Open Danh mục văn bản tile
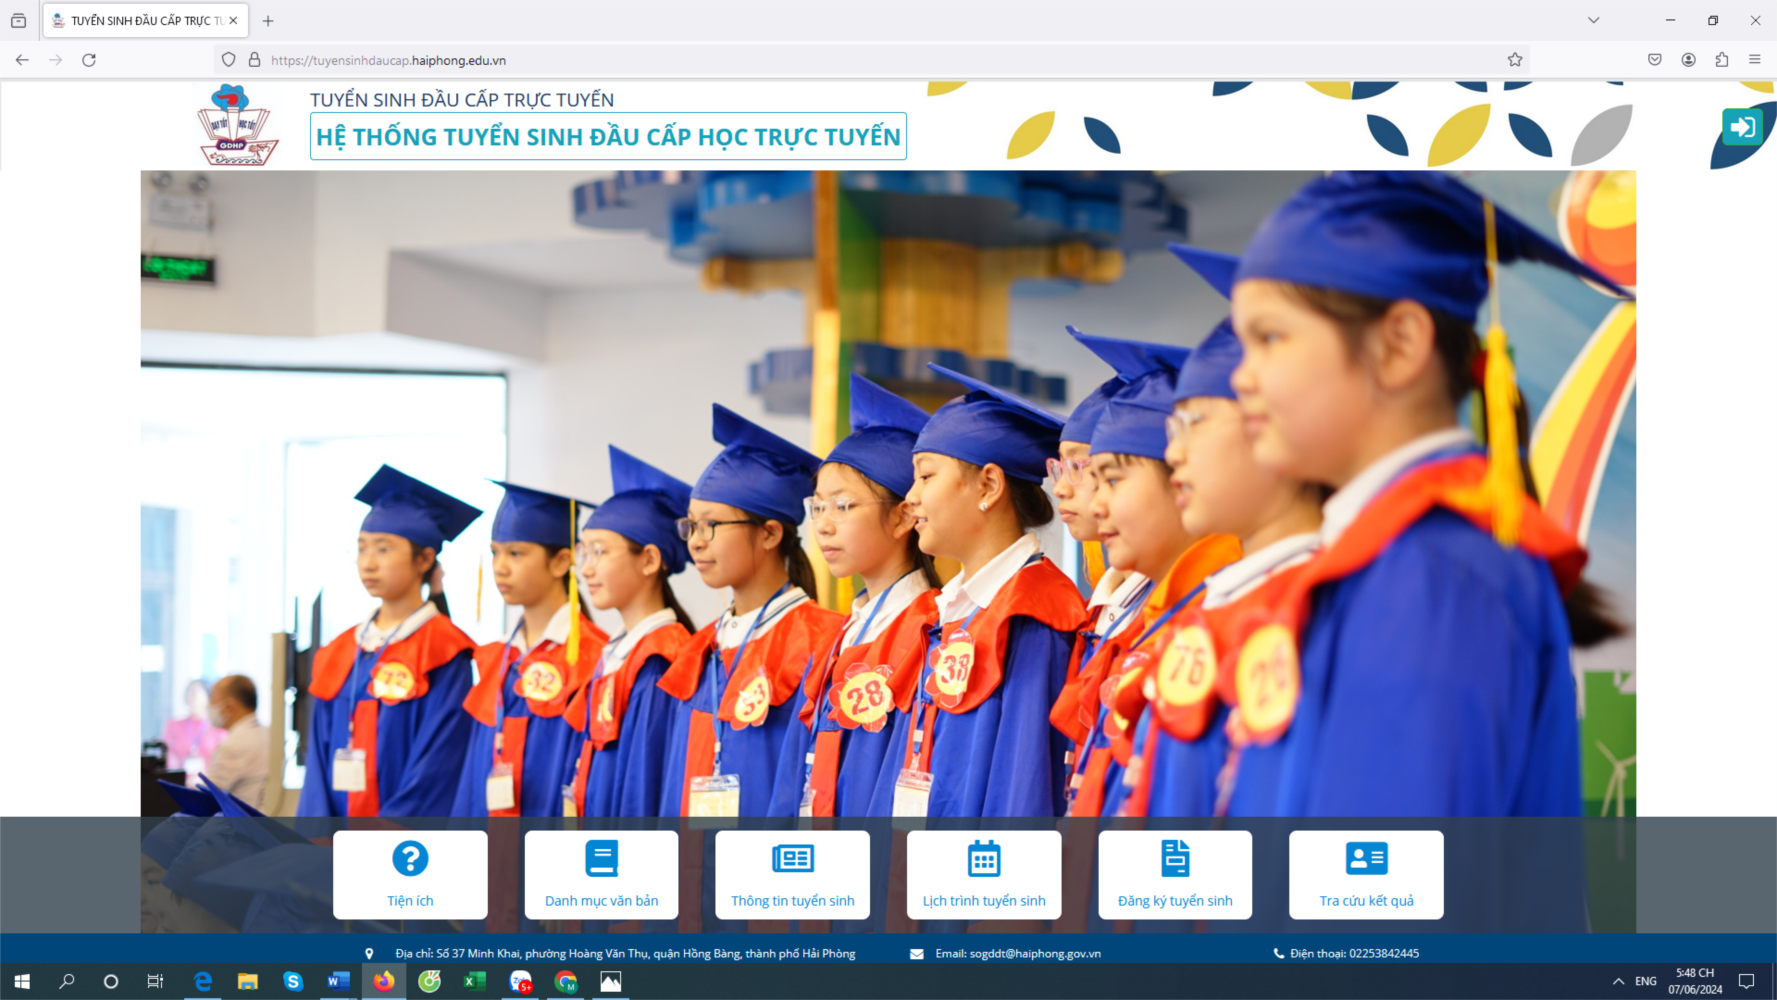 601,874
